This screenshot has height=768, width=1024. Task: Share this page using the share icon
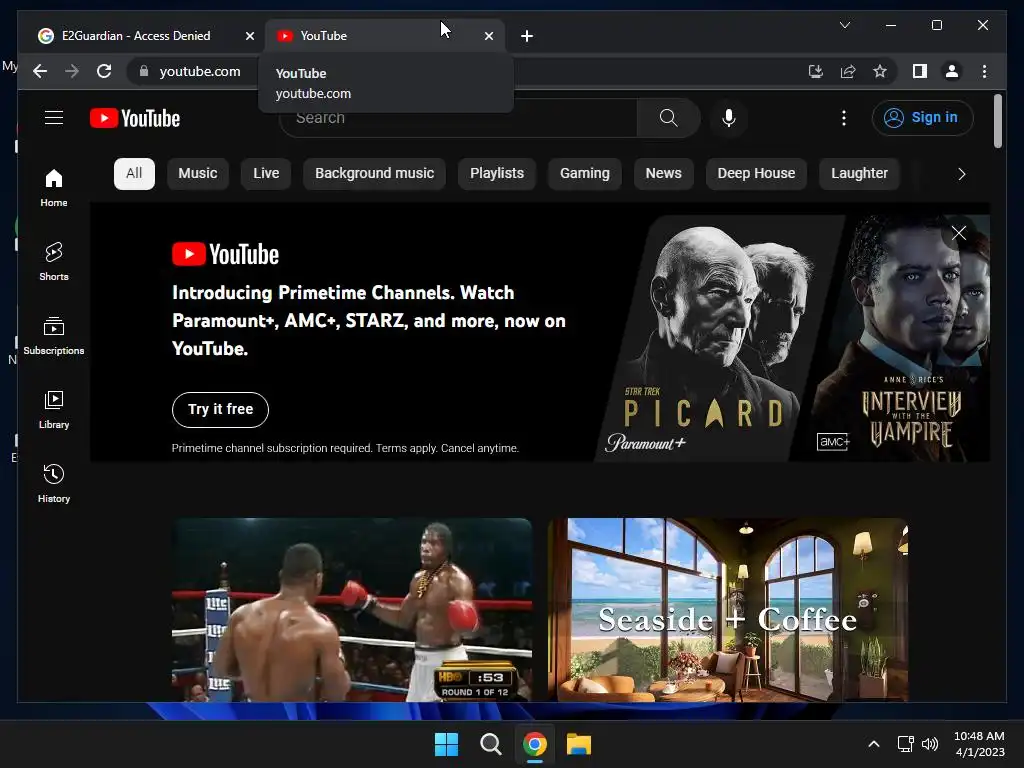click(848, 71)
